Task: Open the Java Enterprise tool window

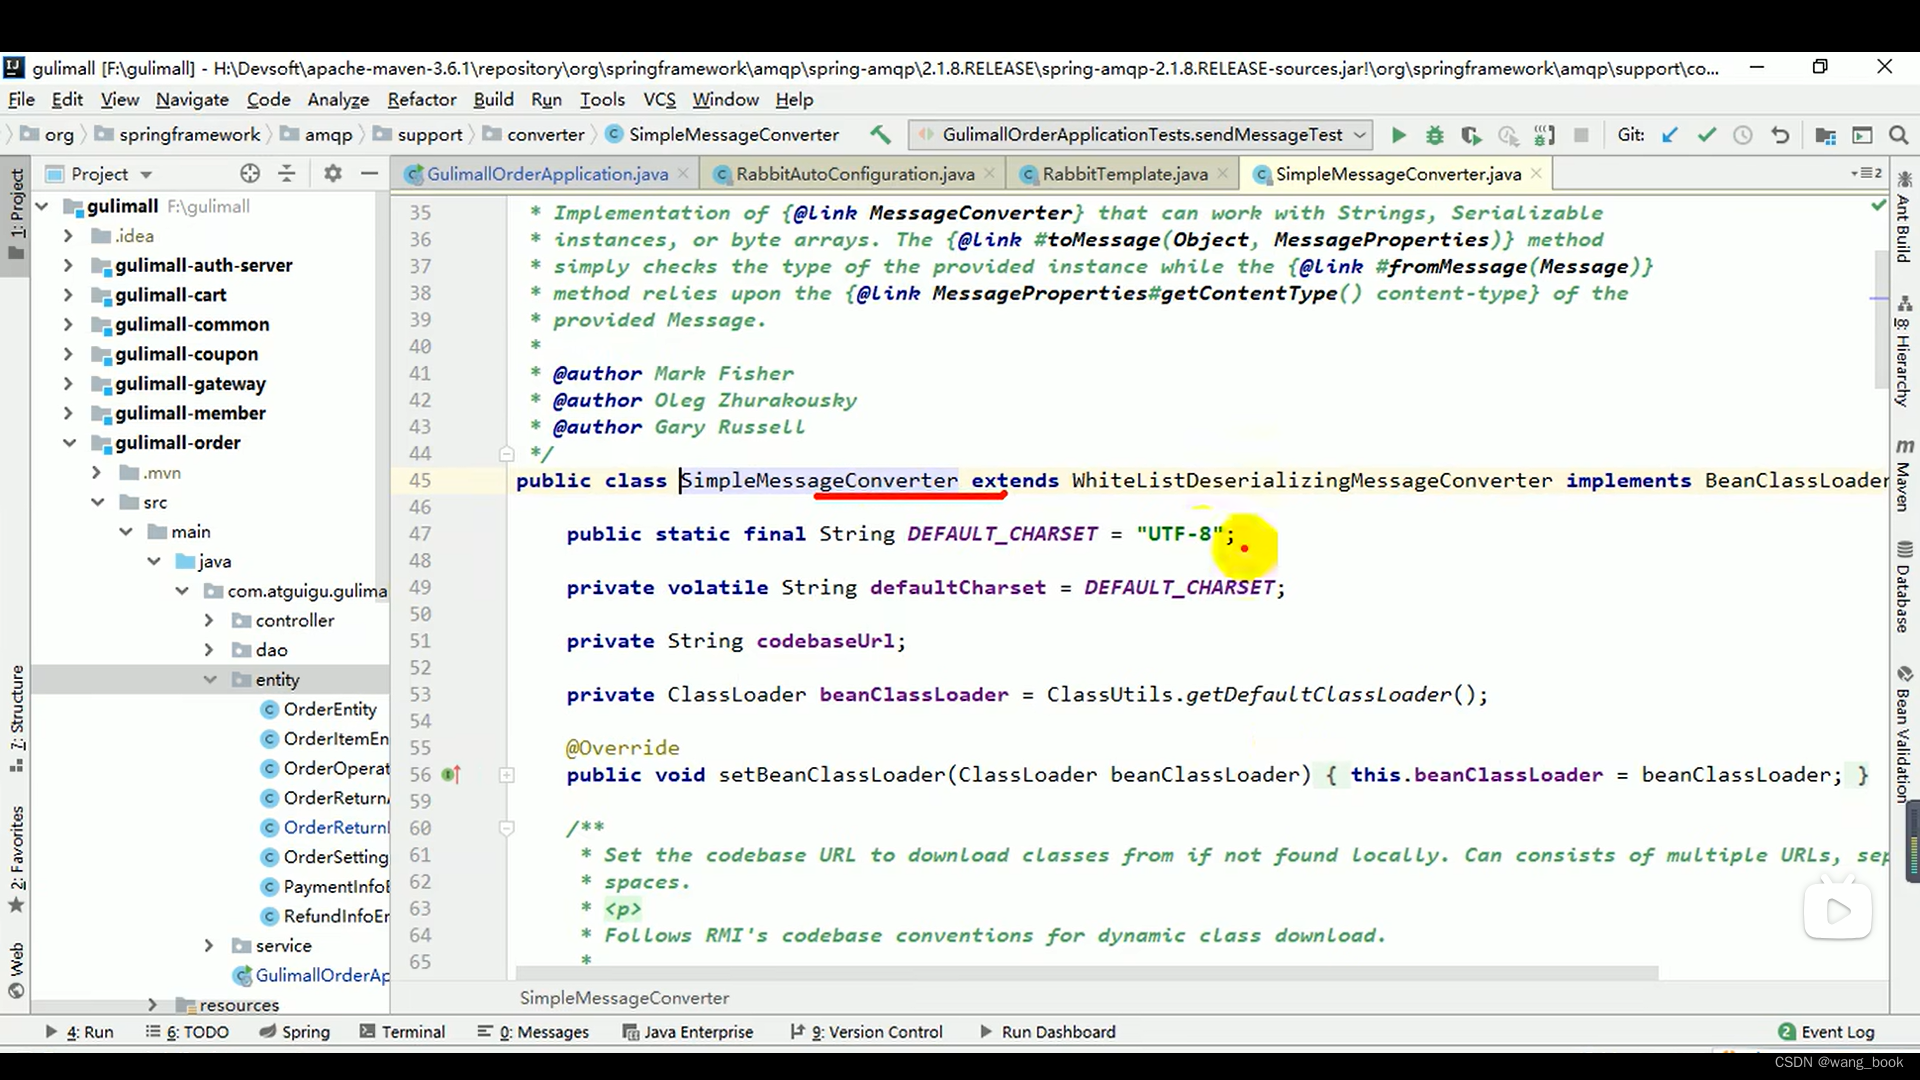Action: pyautogui.click(x=687, y=1031)
